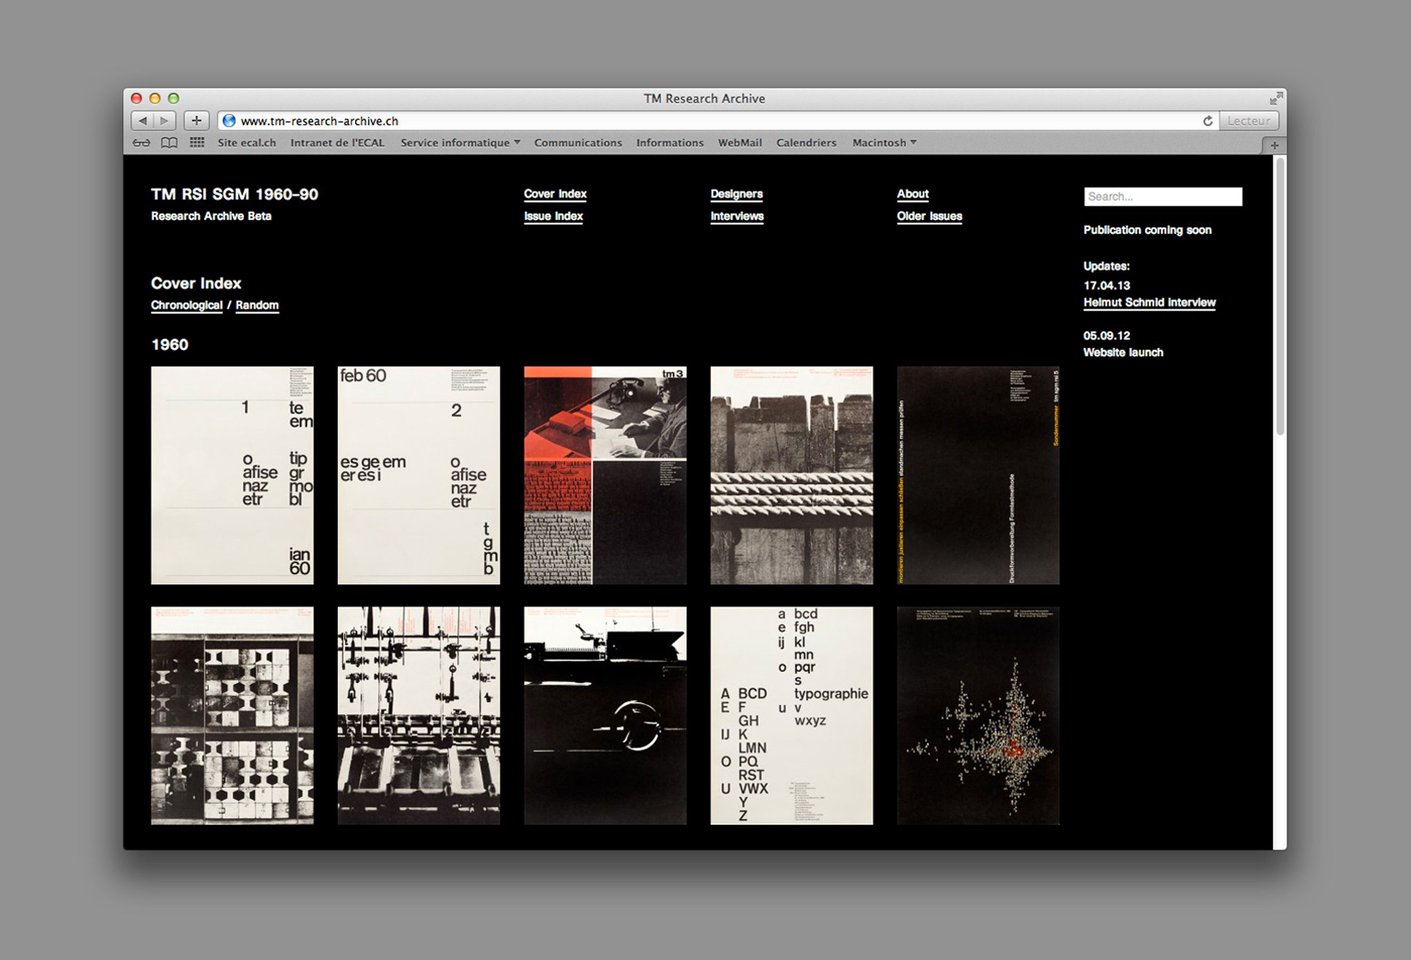Reload the page using the address bar icon
The height and width of the screenshot is (960, 1411).
click(1207, 120)
